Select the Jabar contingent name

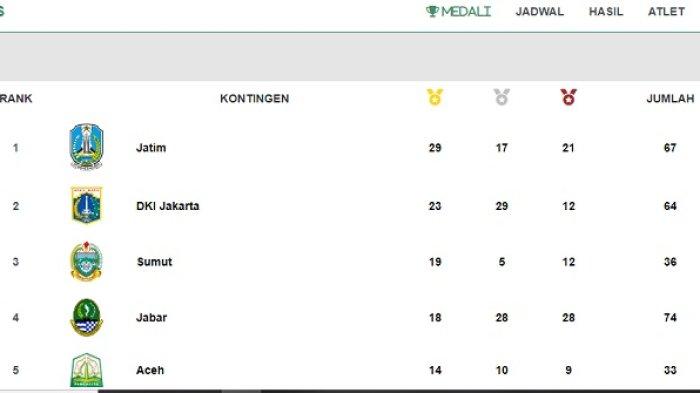[151, 318]
